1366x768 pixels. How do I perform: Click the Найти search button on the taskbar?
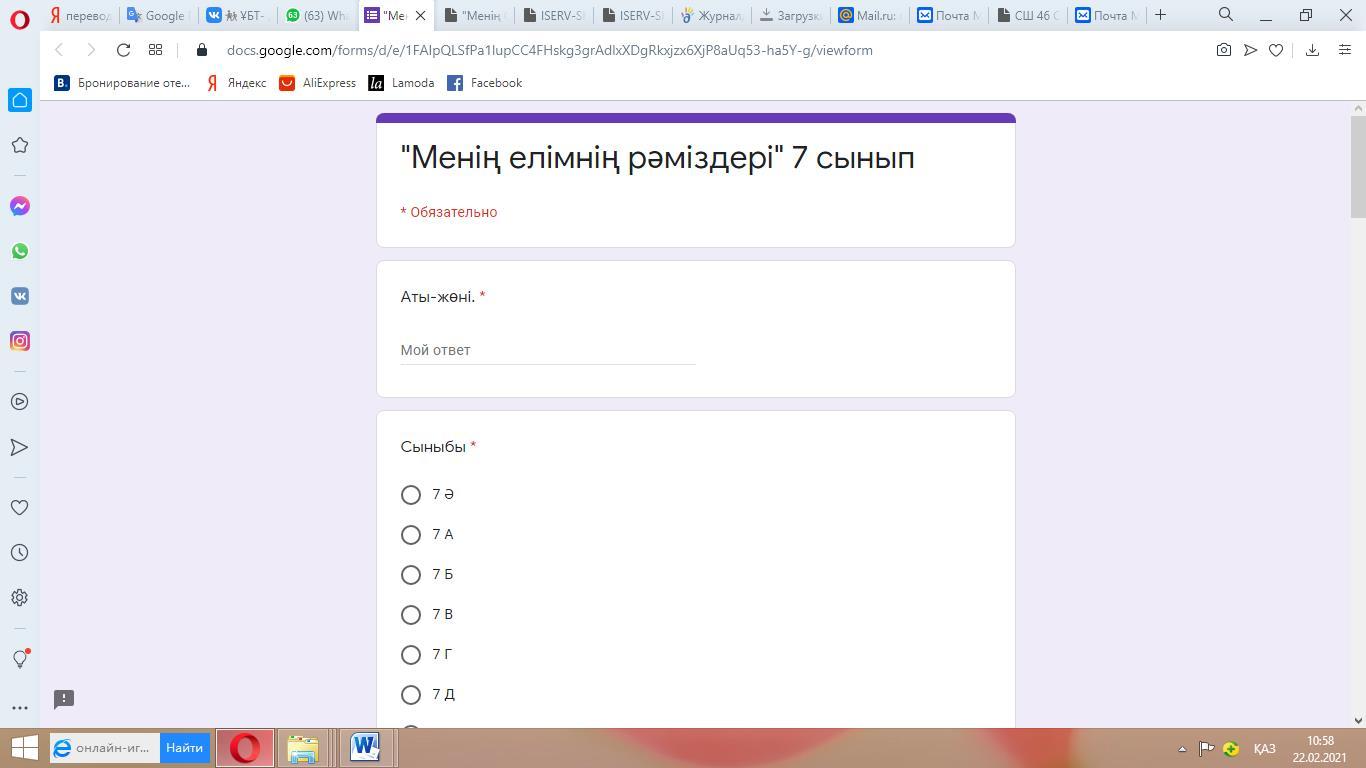click(185, 748)
